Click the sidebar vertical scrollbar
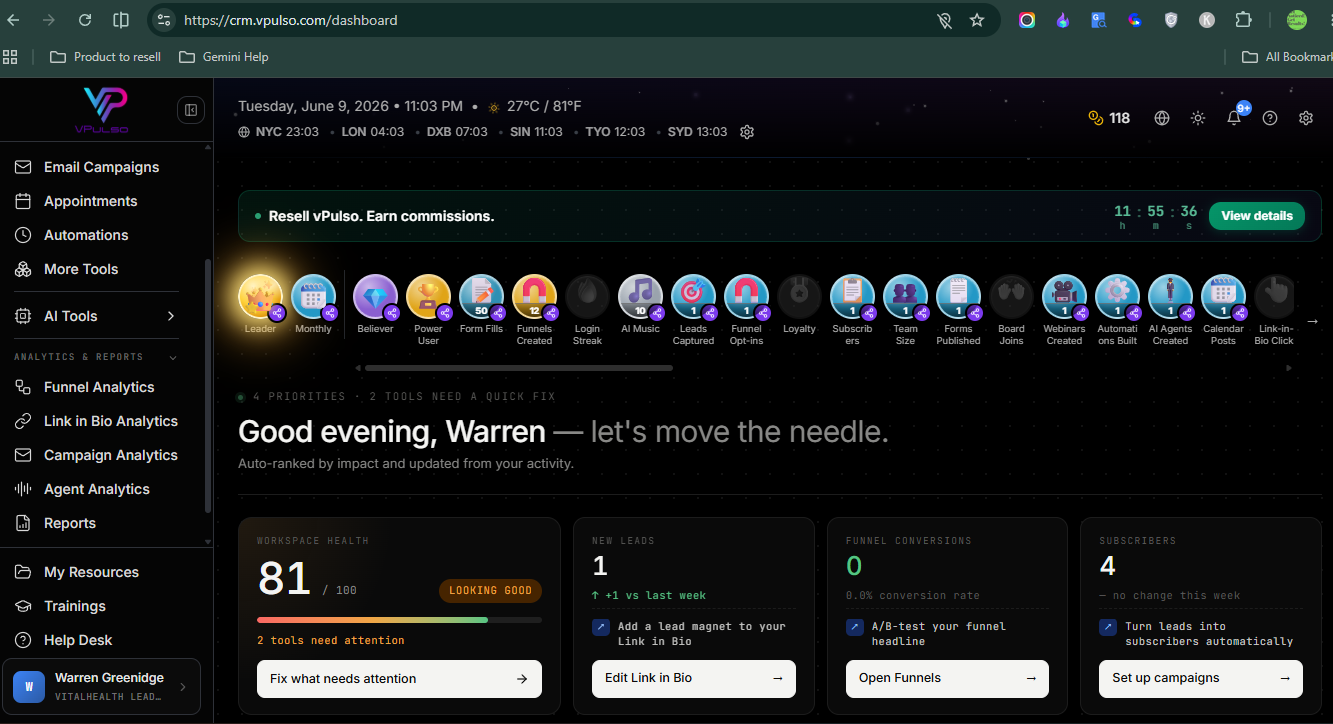This screenshot has height=724, width=1333. coord(208,386)
